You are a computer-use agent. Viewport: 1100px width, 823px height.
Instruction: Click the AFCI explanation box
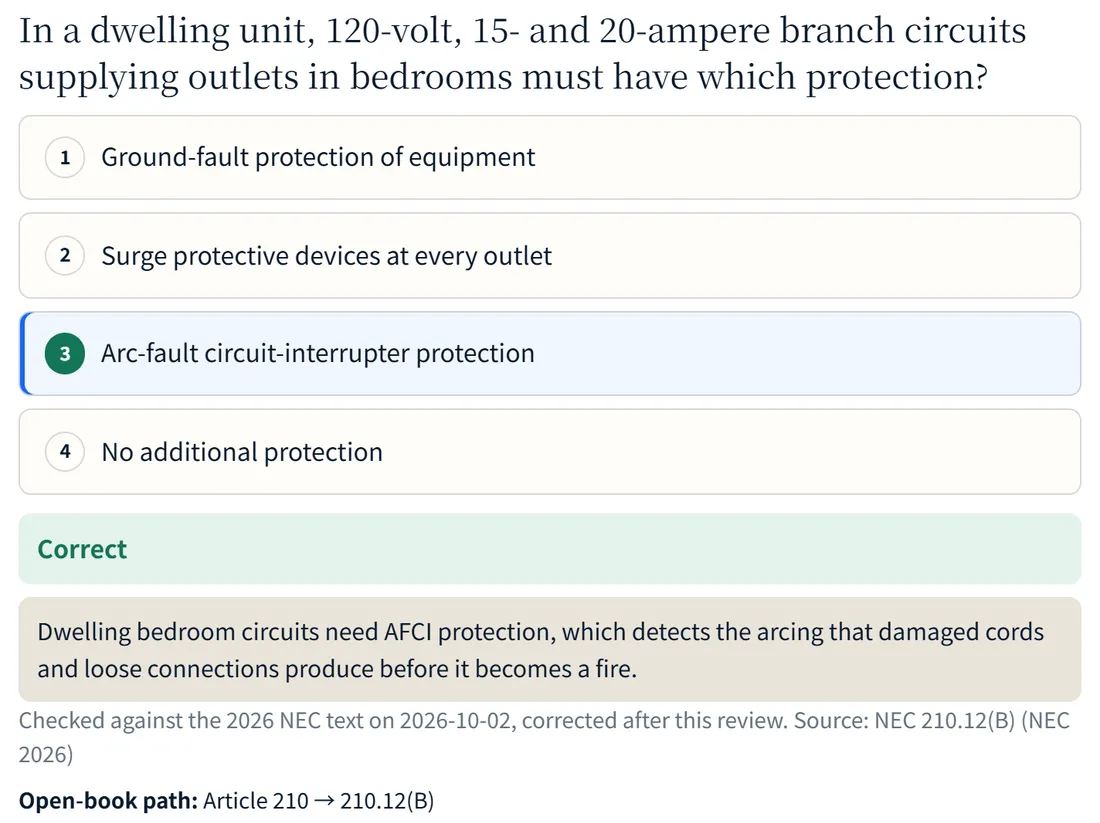pyautogui.click(x=550, y=650)
